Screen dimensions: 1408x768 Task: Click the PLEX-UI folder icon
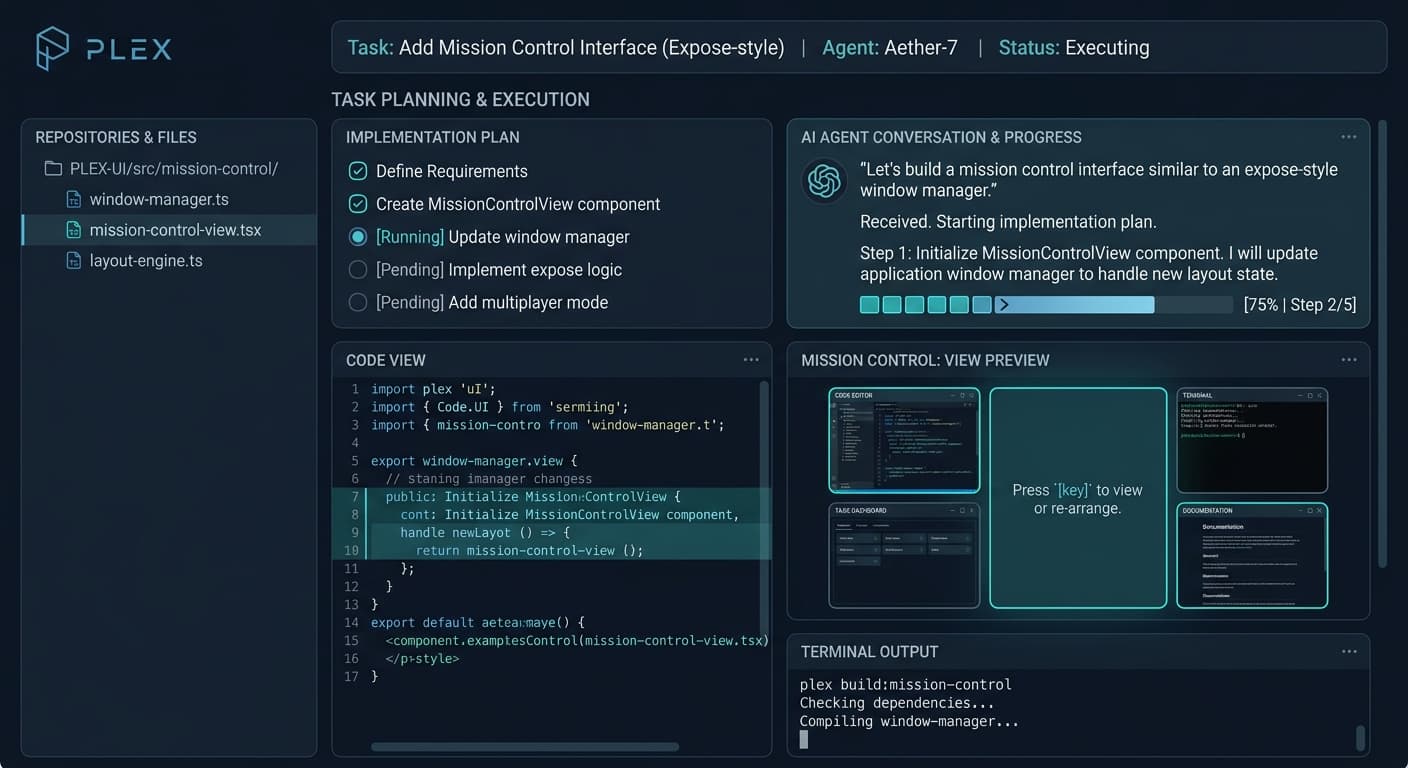pyautogui.click(x=53, y=169)
